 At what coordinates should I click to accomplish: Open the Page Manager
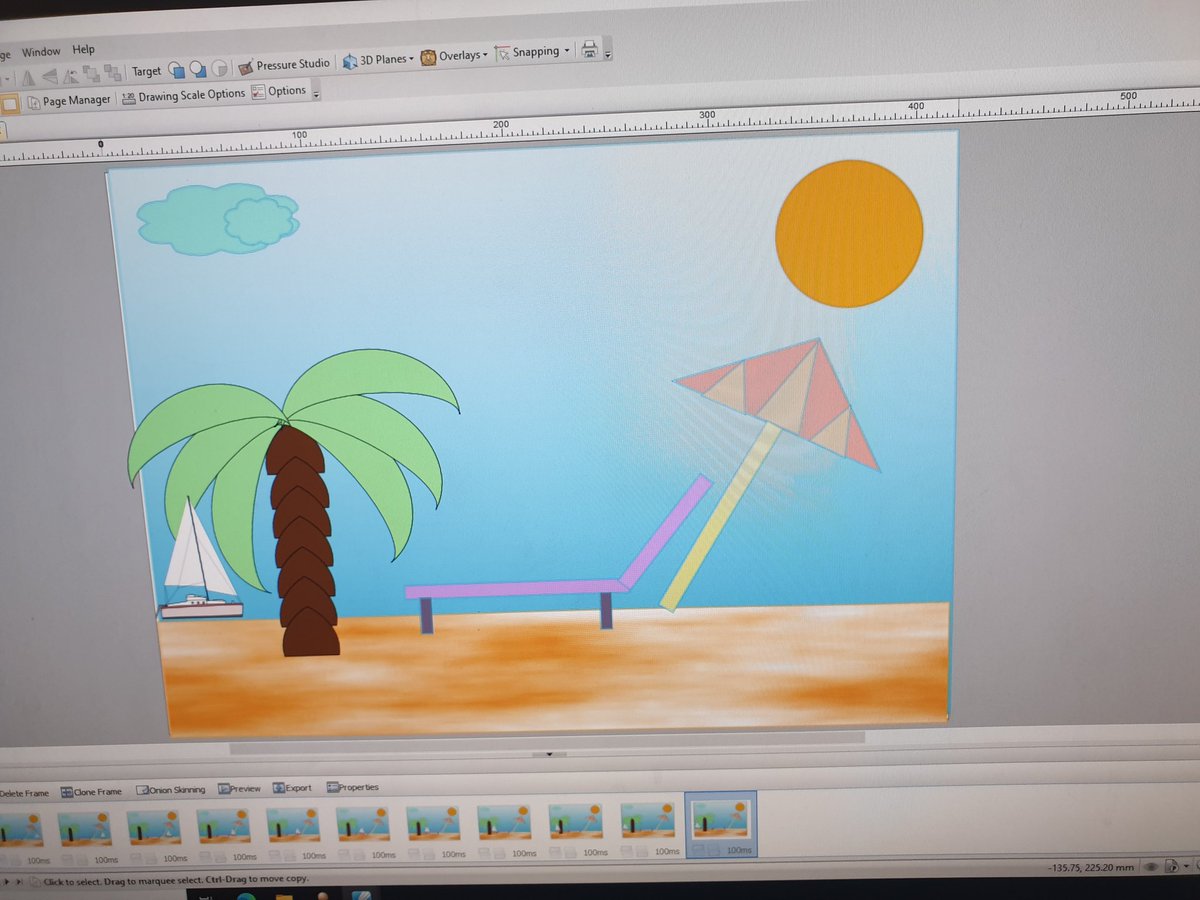[x=69, y=101]
